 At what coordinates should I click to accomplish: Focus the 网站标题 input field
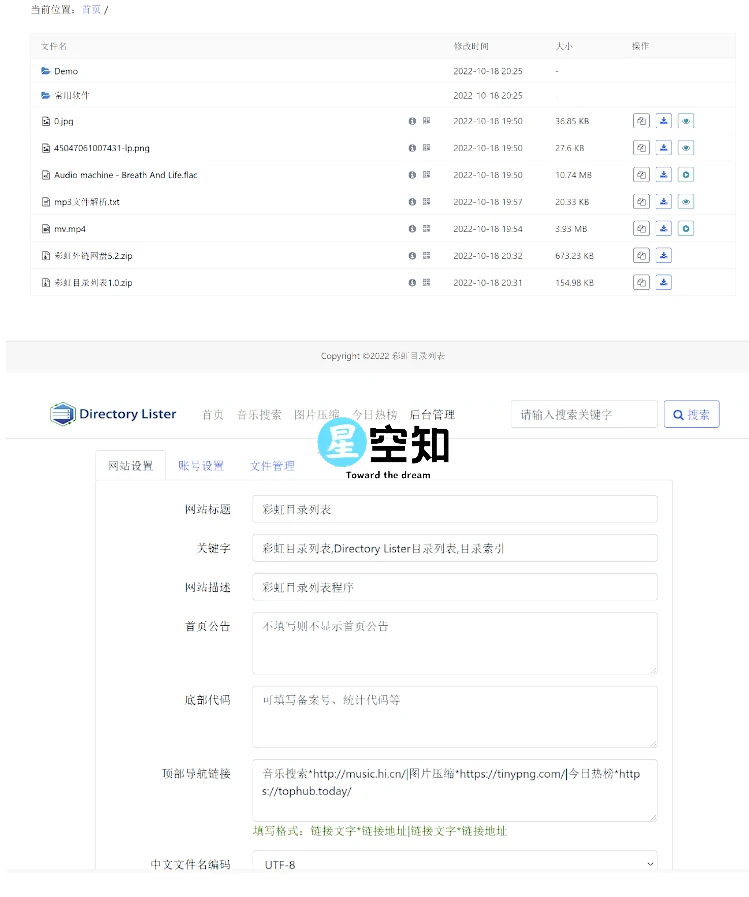455,509
